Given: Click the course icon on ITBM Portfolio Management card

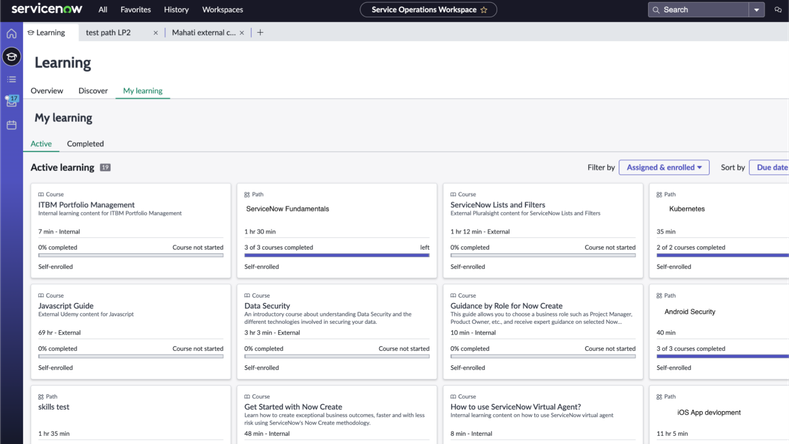Looking at the screenshot, I should (41, 194).
